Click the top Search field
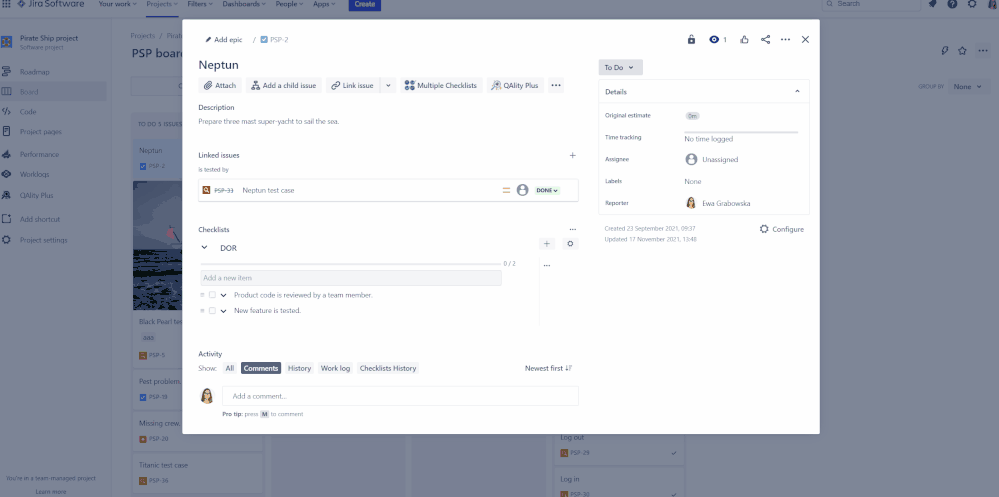This screenshot has width=999, height=497. [872, 4]
